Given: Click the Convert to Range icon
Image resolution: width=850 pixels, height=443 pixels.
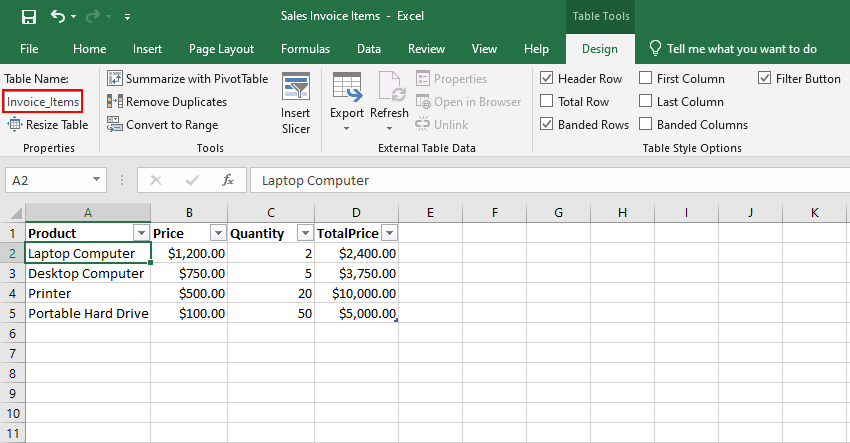Looking at the screenshot, I should [x=115, y=124].
